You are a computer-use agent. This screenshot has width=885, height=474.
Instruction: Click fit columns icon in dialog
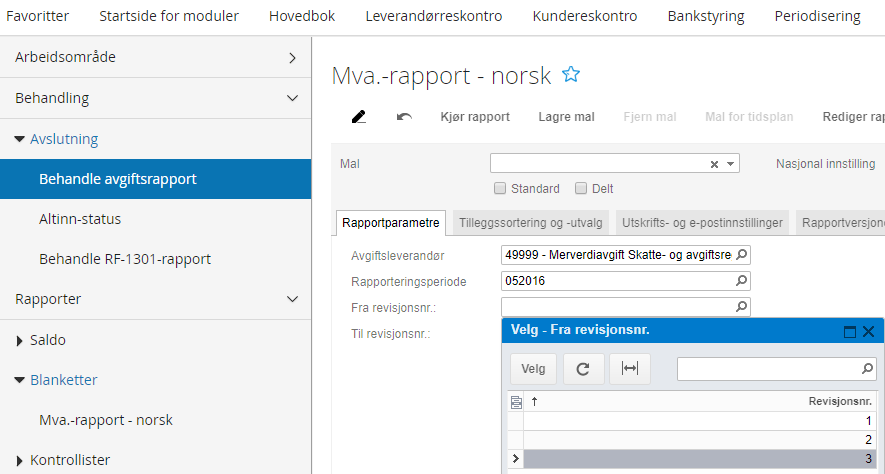630,369
